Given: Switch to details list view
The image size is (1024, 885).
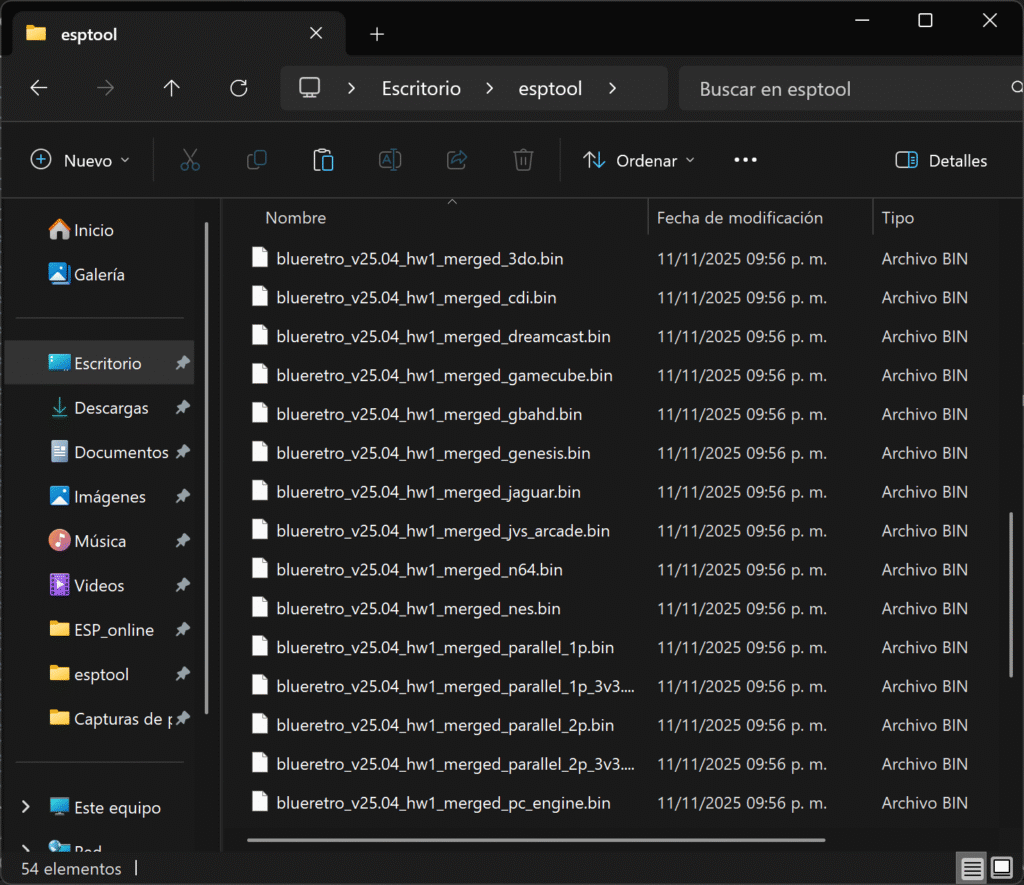Looking at the screenshot, I should 971,869.
